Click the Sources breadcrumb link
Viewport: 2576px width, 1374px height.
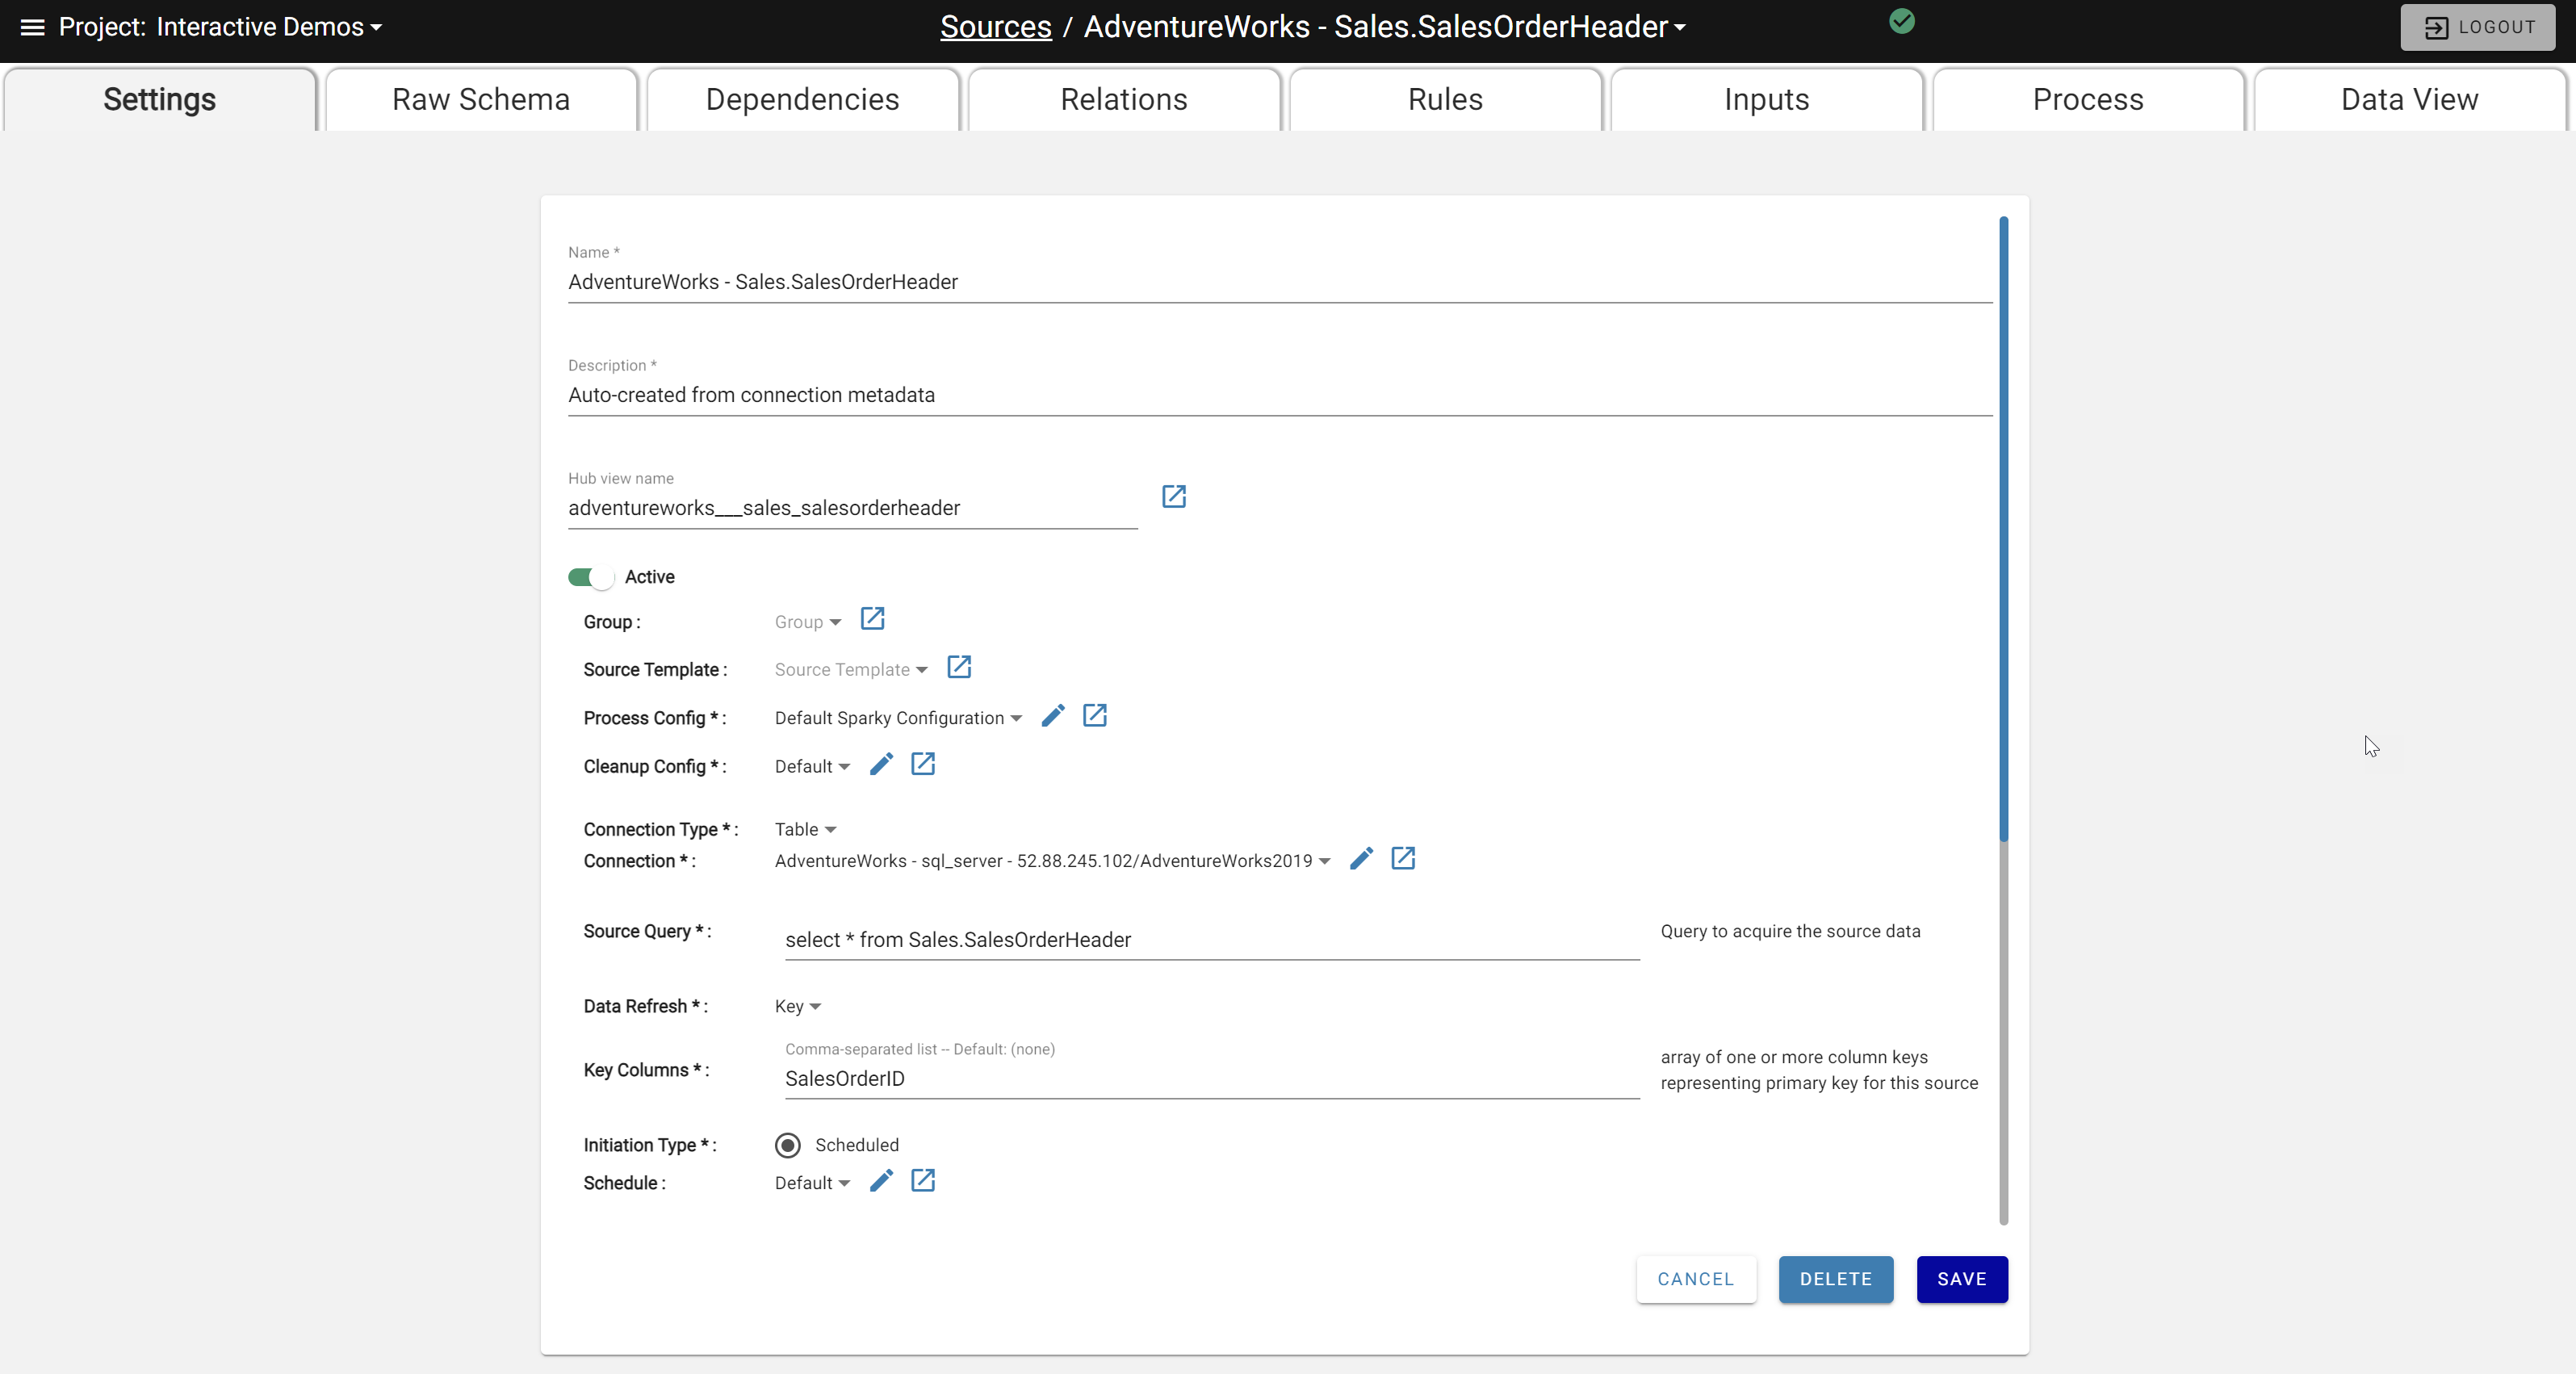(x=995, y=27)
